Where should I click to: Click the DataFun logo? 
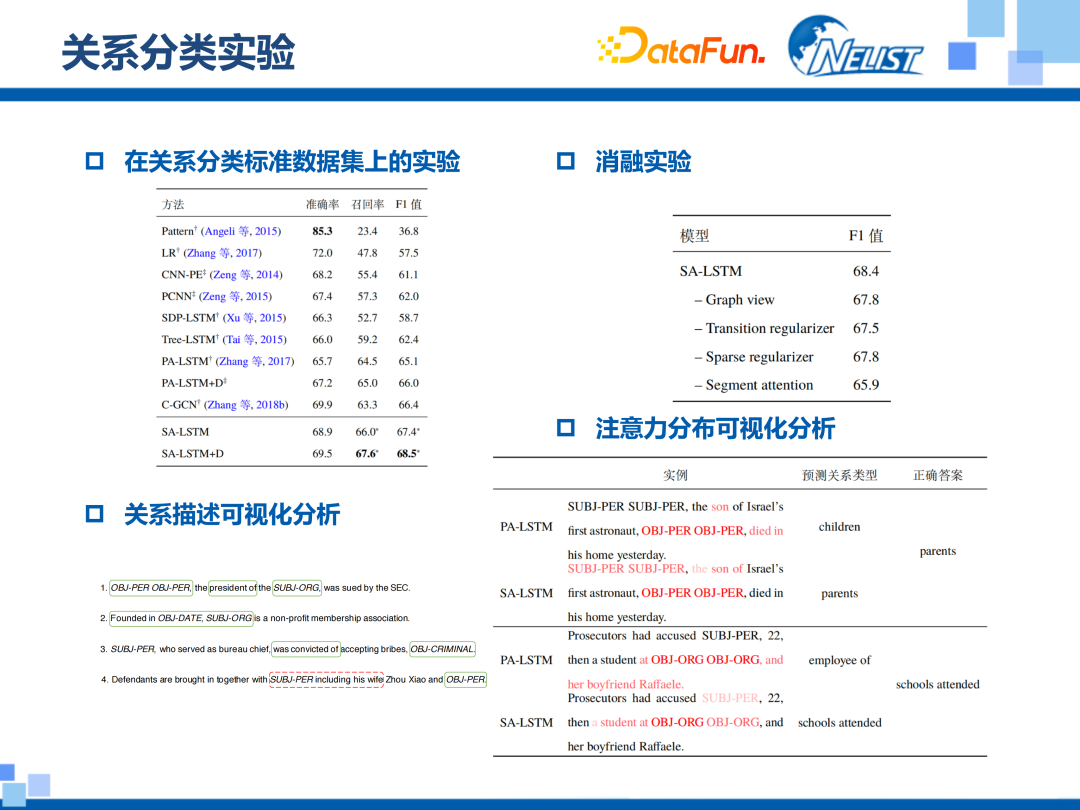click(x=681, y=46)
